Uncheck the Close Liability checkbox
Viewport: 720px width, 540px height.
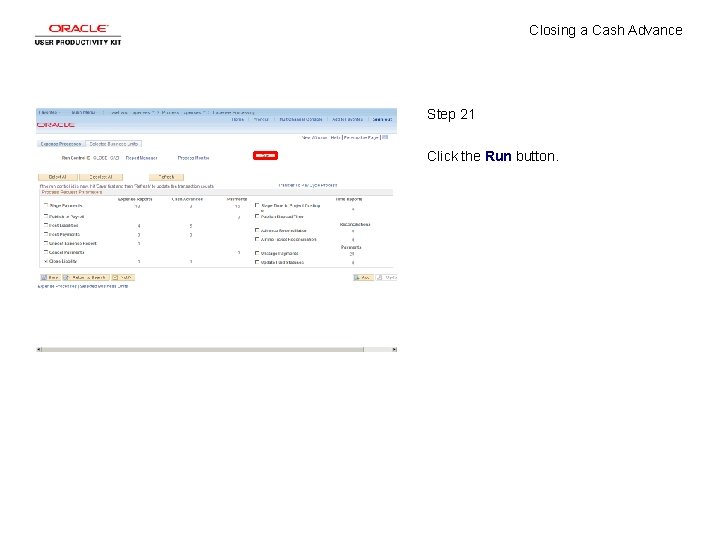pyautogui.click(x=46, y=261)
